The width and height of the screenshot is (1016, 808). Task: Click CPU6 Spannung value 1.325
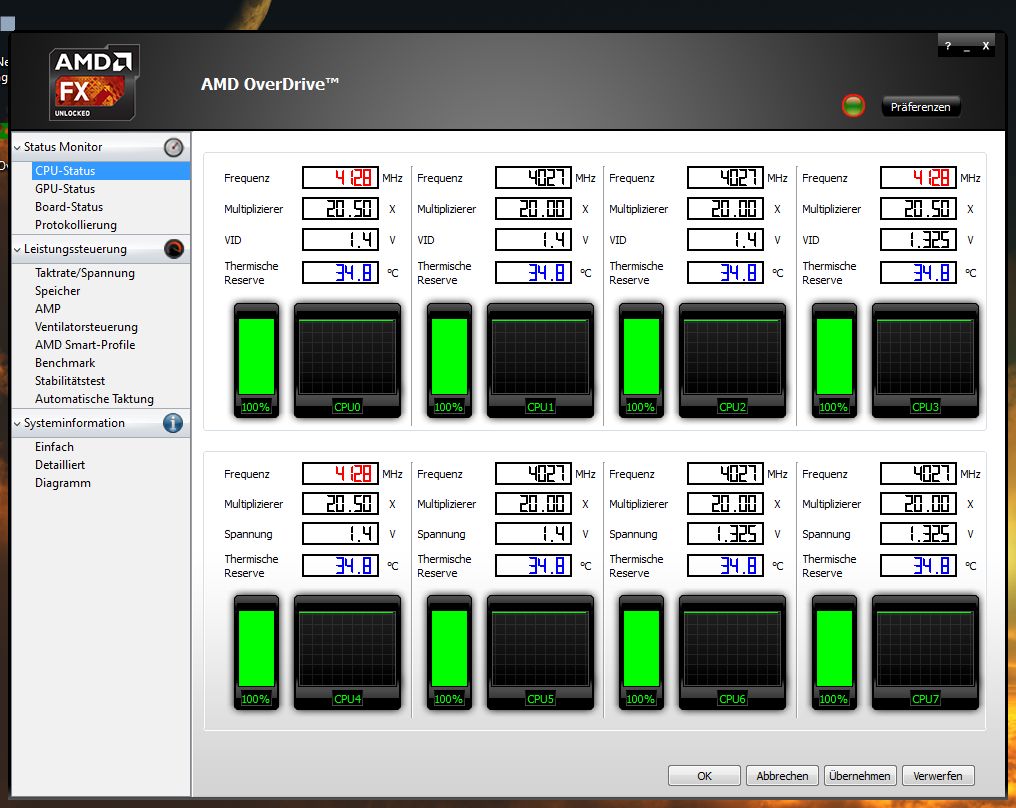point(725,534)
